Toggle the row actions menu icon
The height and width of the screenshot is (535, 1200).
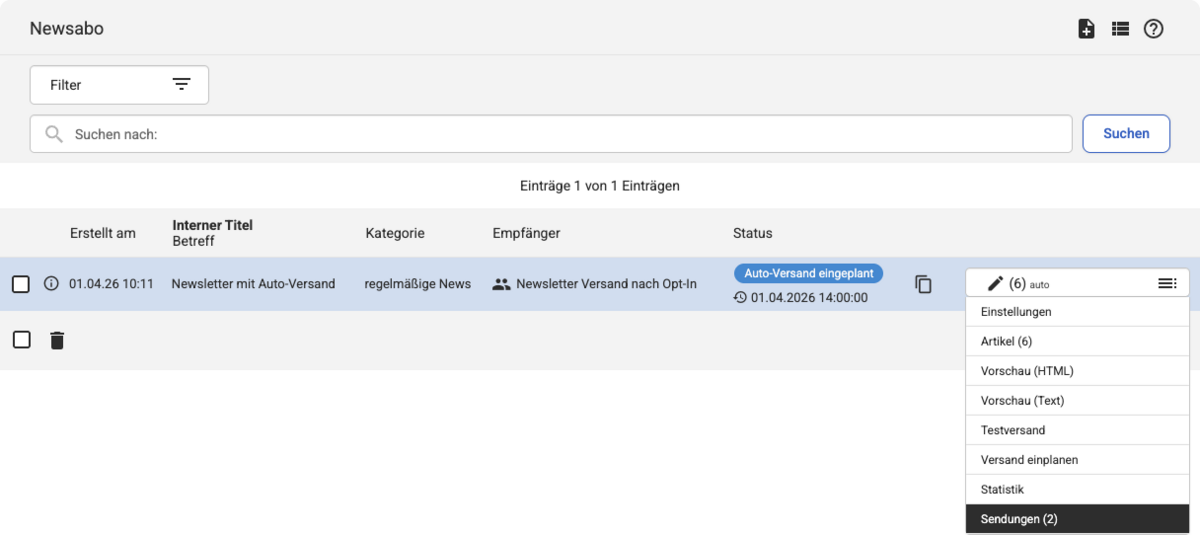1167,284
